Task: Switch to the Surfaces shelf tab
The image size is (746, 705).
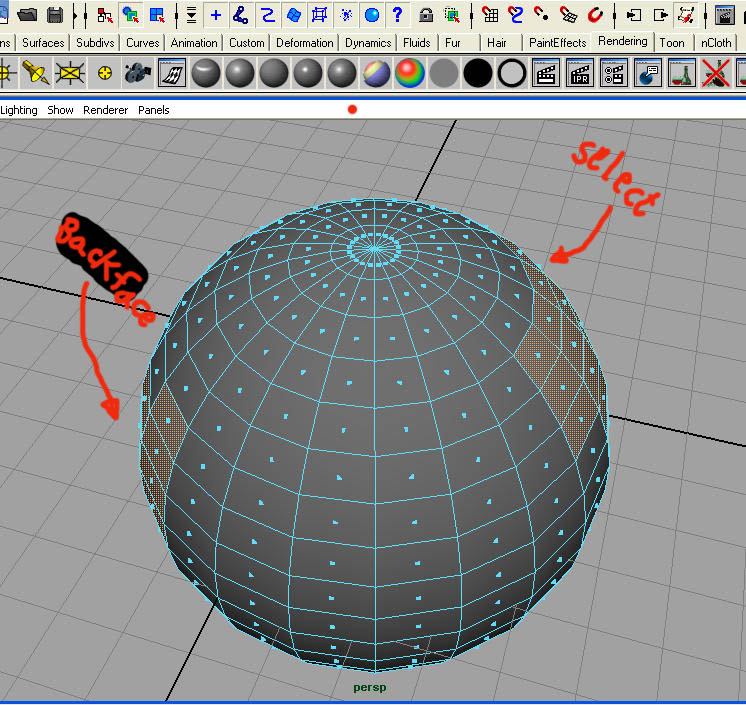Action: pos(43,43)
